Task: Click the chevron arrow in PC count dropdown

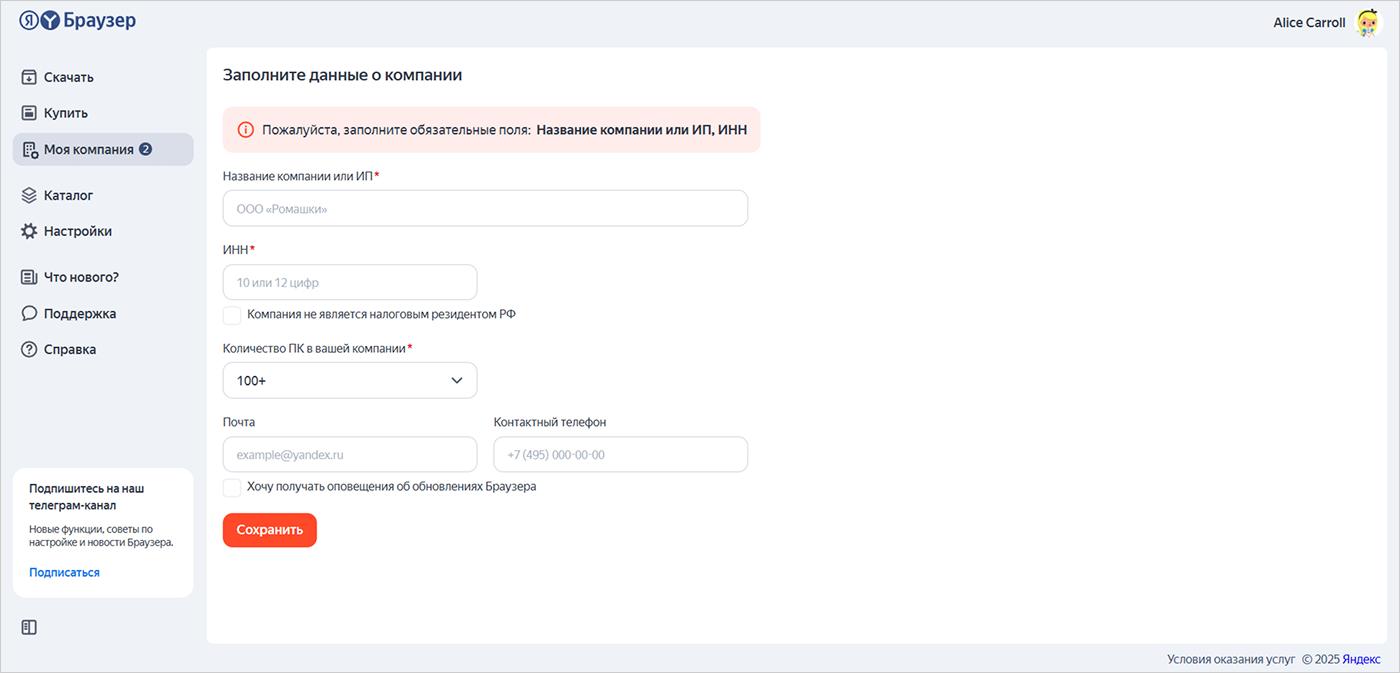Action: point(457,380)
